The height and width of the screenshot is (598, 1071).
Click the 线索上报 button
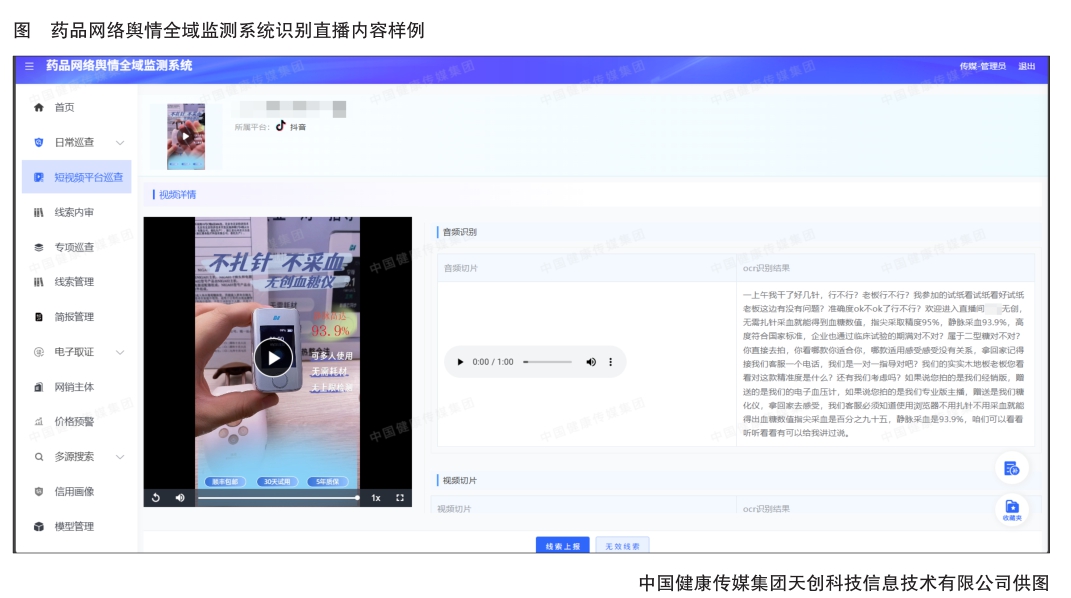(562, 546)
